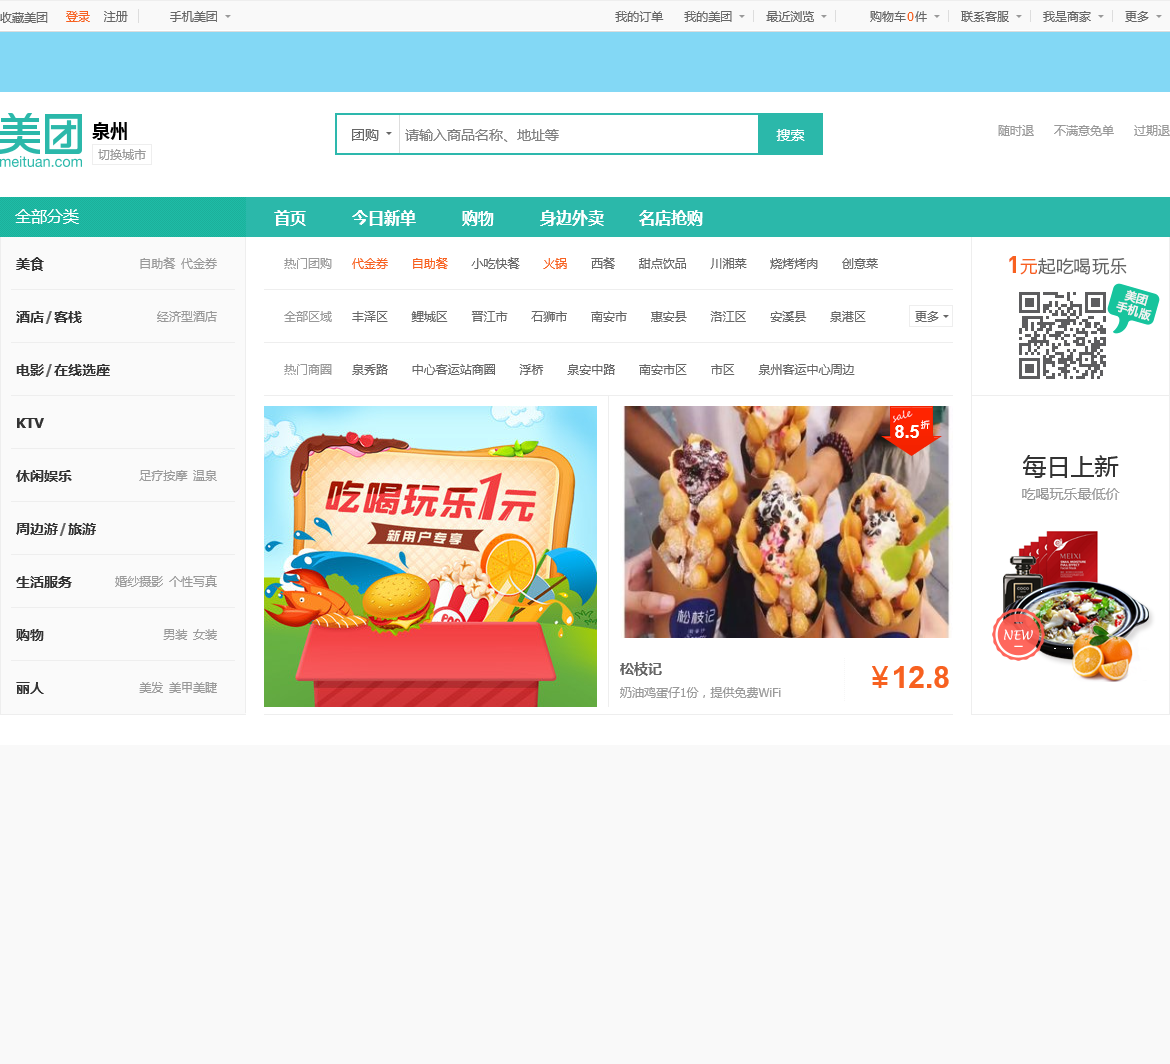The height and width of the screenshot is (1064, 1170).
Task: Click the 经济型酒店 sublink
Action: tap(187, 317)
